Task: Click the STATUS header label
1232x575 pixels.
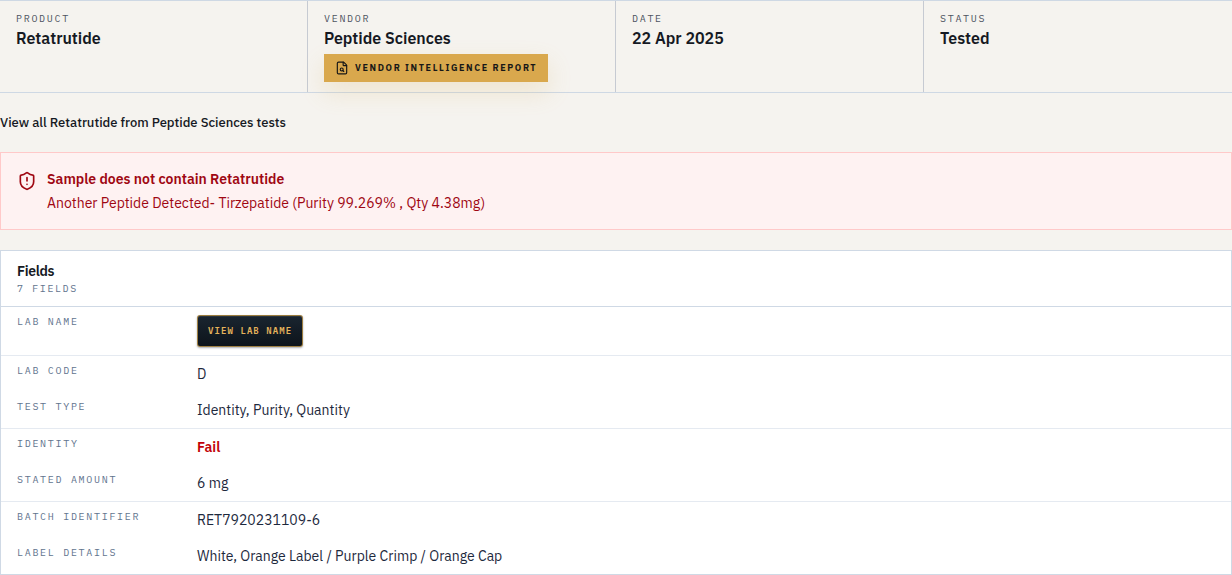Action: pyautogui.click(x=963, y=19)
